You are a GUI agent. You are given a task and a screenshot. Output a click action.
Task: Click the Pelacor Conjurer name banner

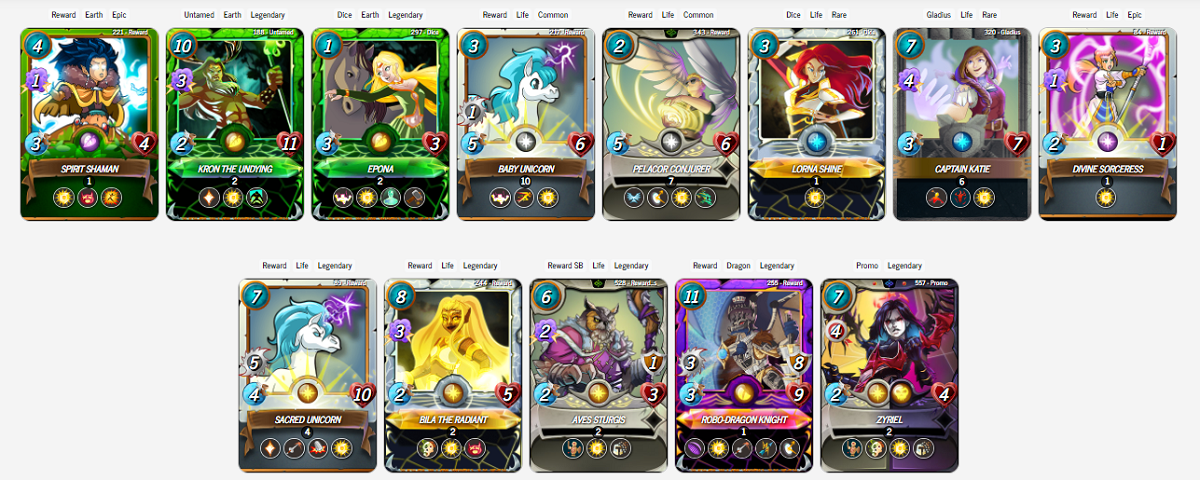[671, 169]
